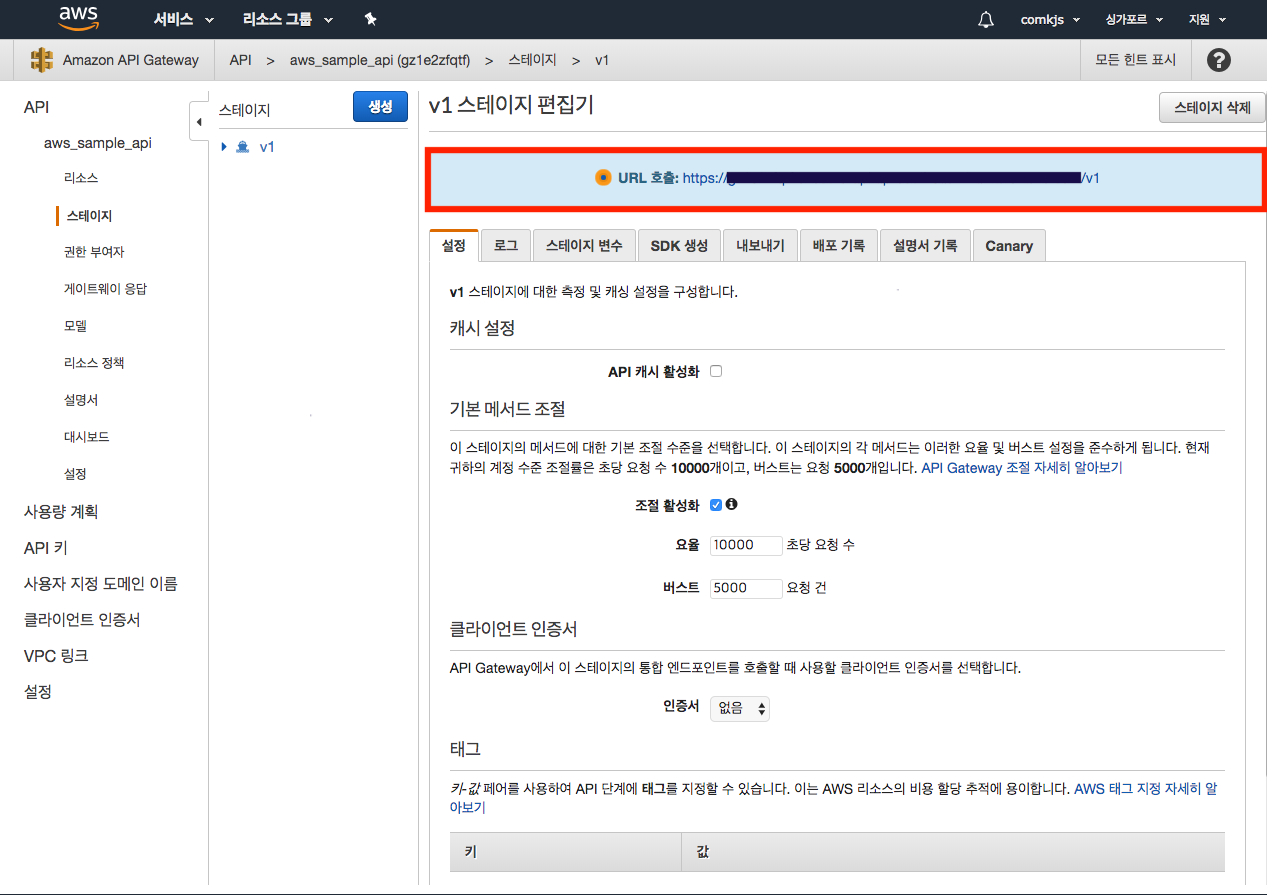Switch to the Canary tab
This screenshot has height=895, width=1267.
click(1008, 246)
